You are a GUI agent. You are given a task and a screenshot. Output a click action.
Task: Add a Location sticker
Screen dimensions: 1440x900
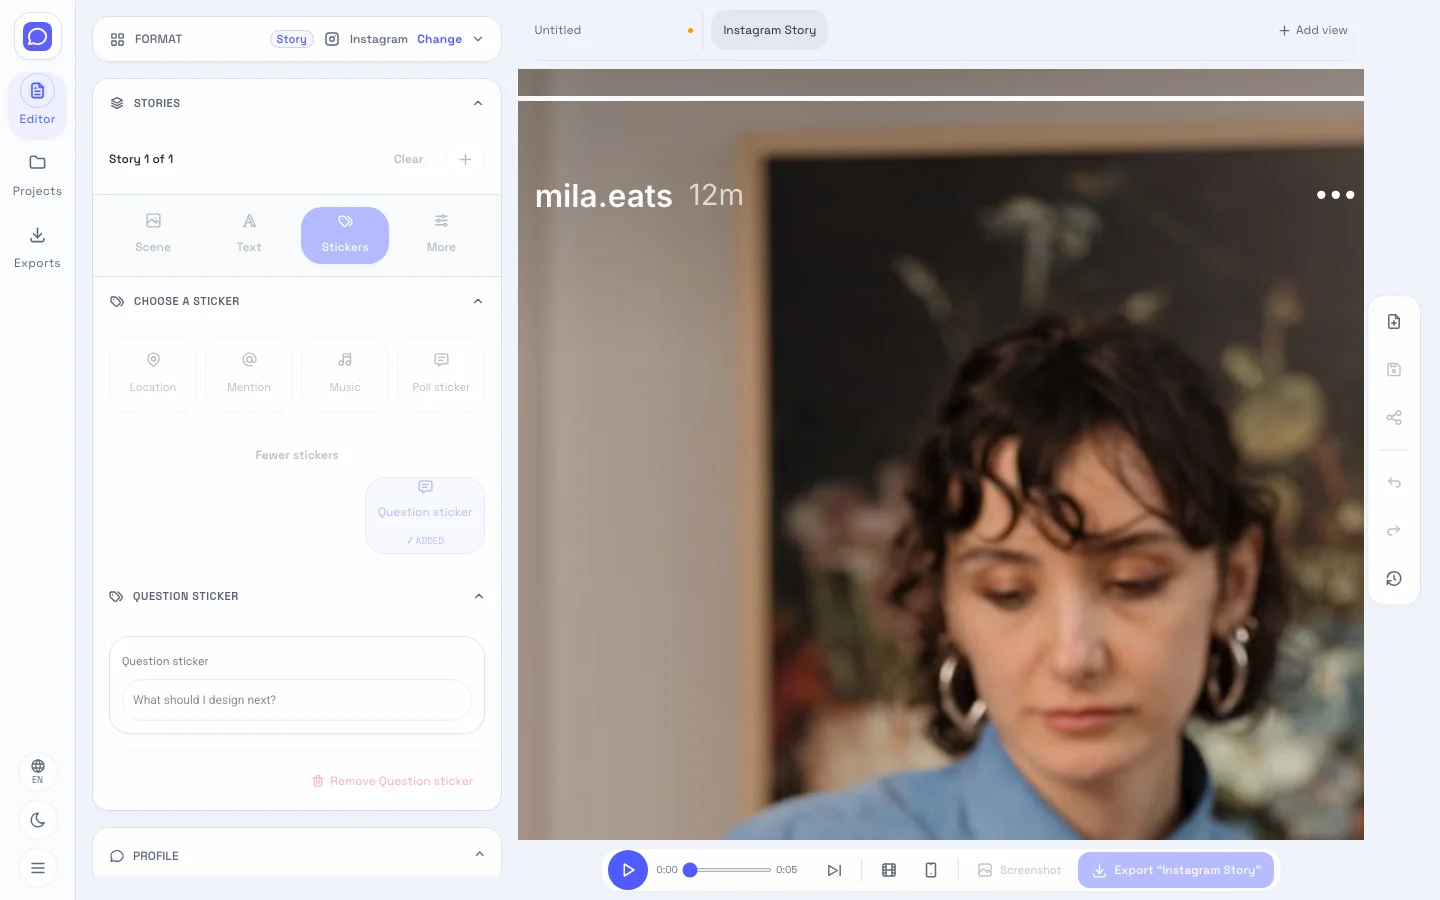tap(153, 375)
